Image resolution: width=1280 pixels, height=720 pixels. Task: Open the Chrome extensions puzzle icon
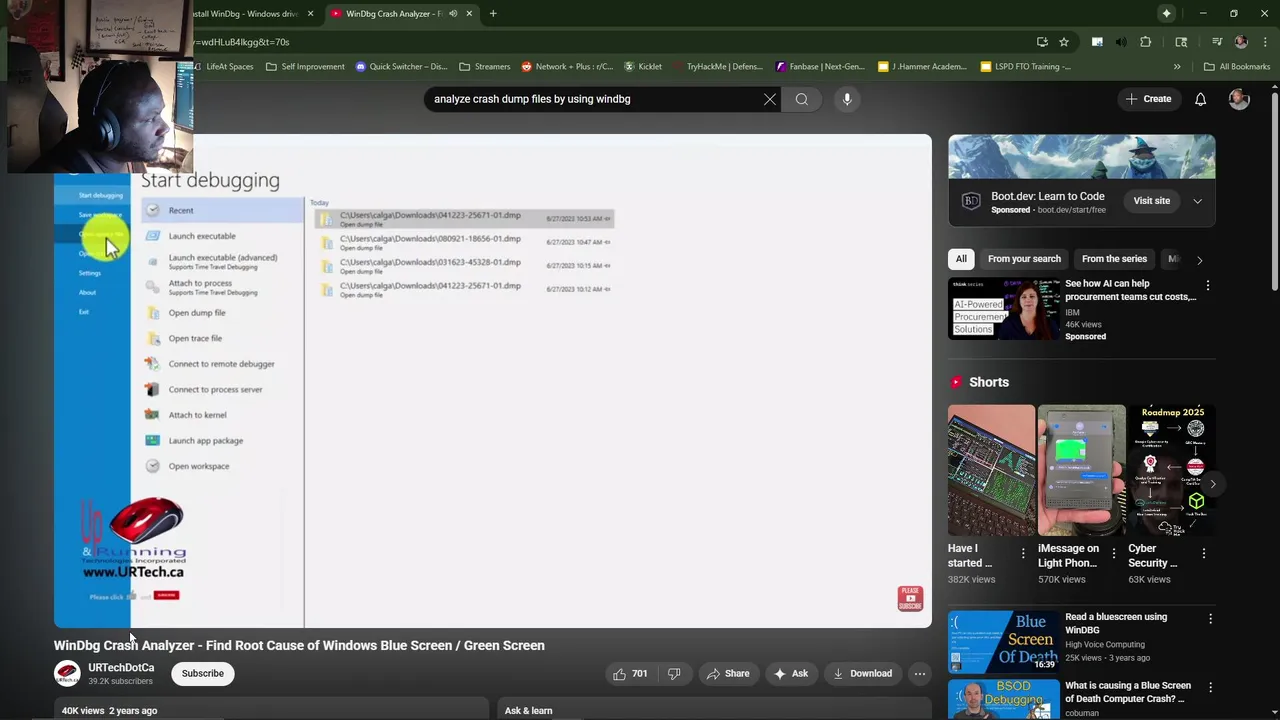1146,42
